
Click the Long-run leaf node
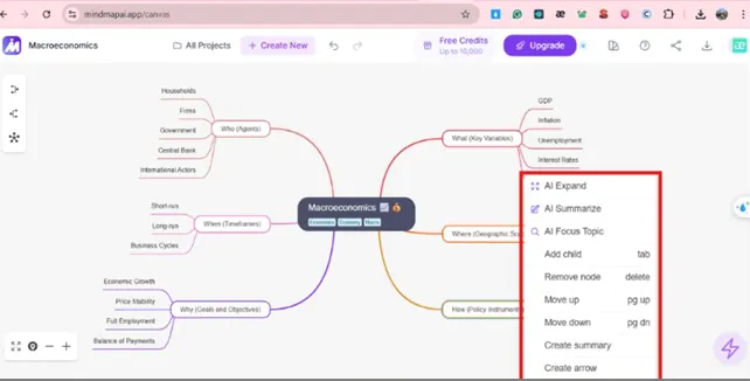pos(165,226)
